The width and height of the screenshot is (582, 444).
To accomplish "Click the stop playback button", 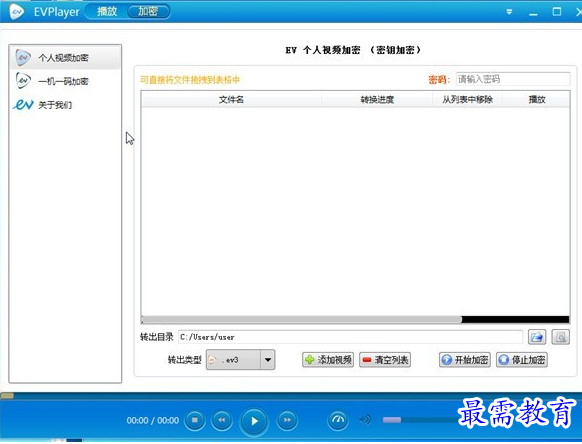I will [x=195, y=420].
